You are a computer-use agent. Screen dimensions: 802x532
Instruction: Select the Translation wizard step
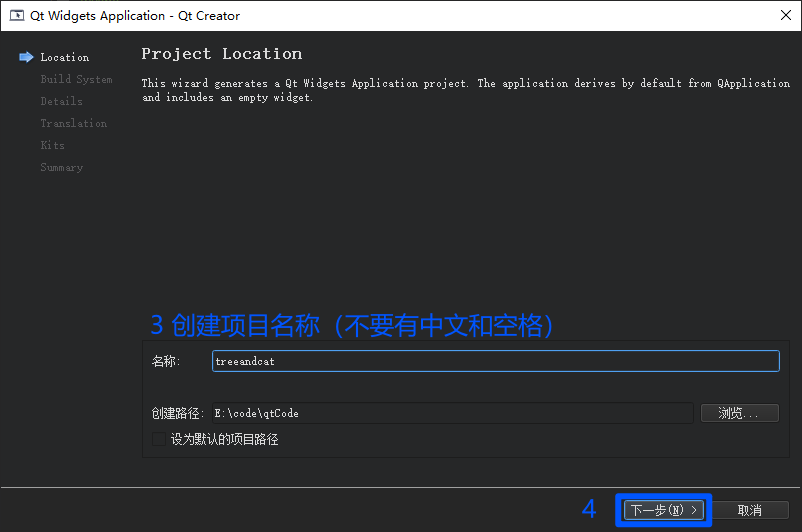coord(74,123)
